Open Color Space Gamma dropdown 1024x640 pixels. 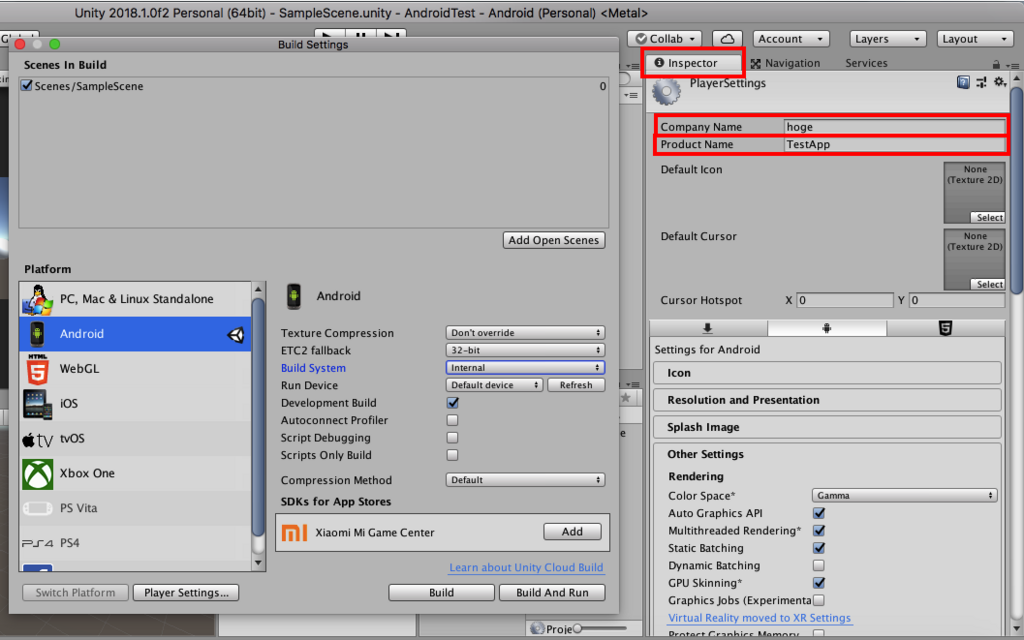coord(904,496)
